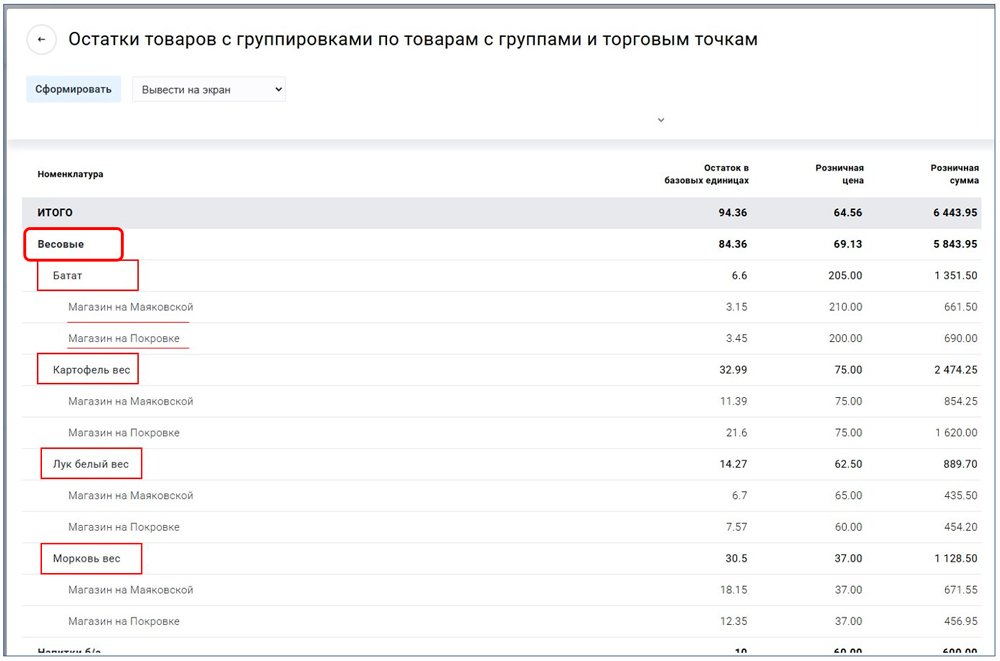Click the back arrow icon
This screenshot has height=661, width=1000.
click(41, 40)
